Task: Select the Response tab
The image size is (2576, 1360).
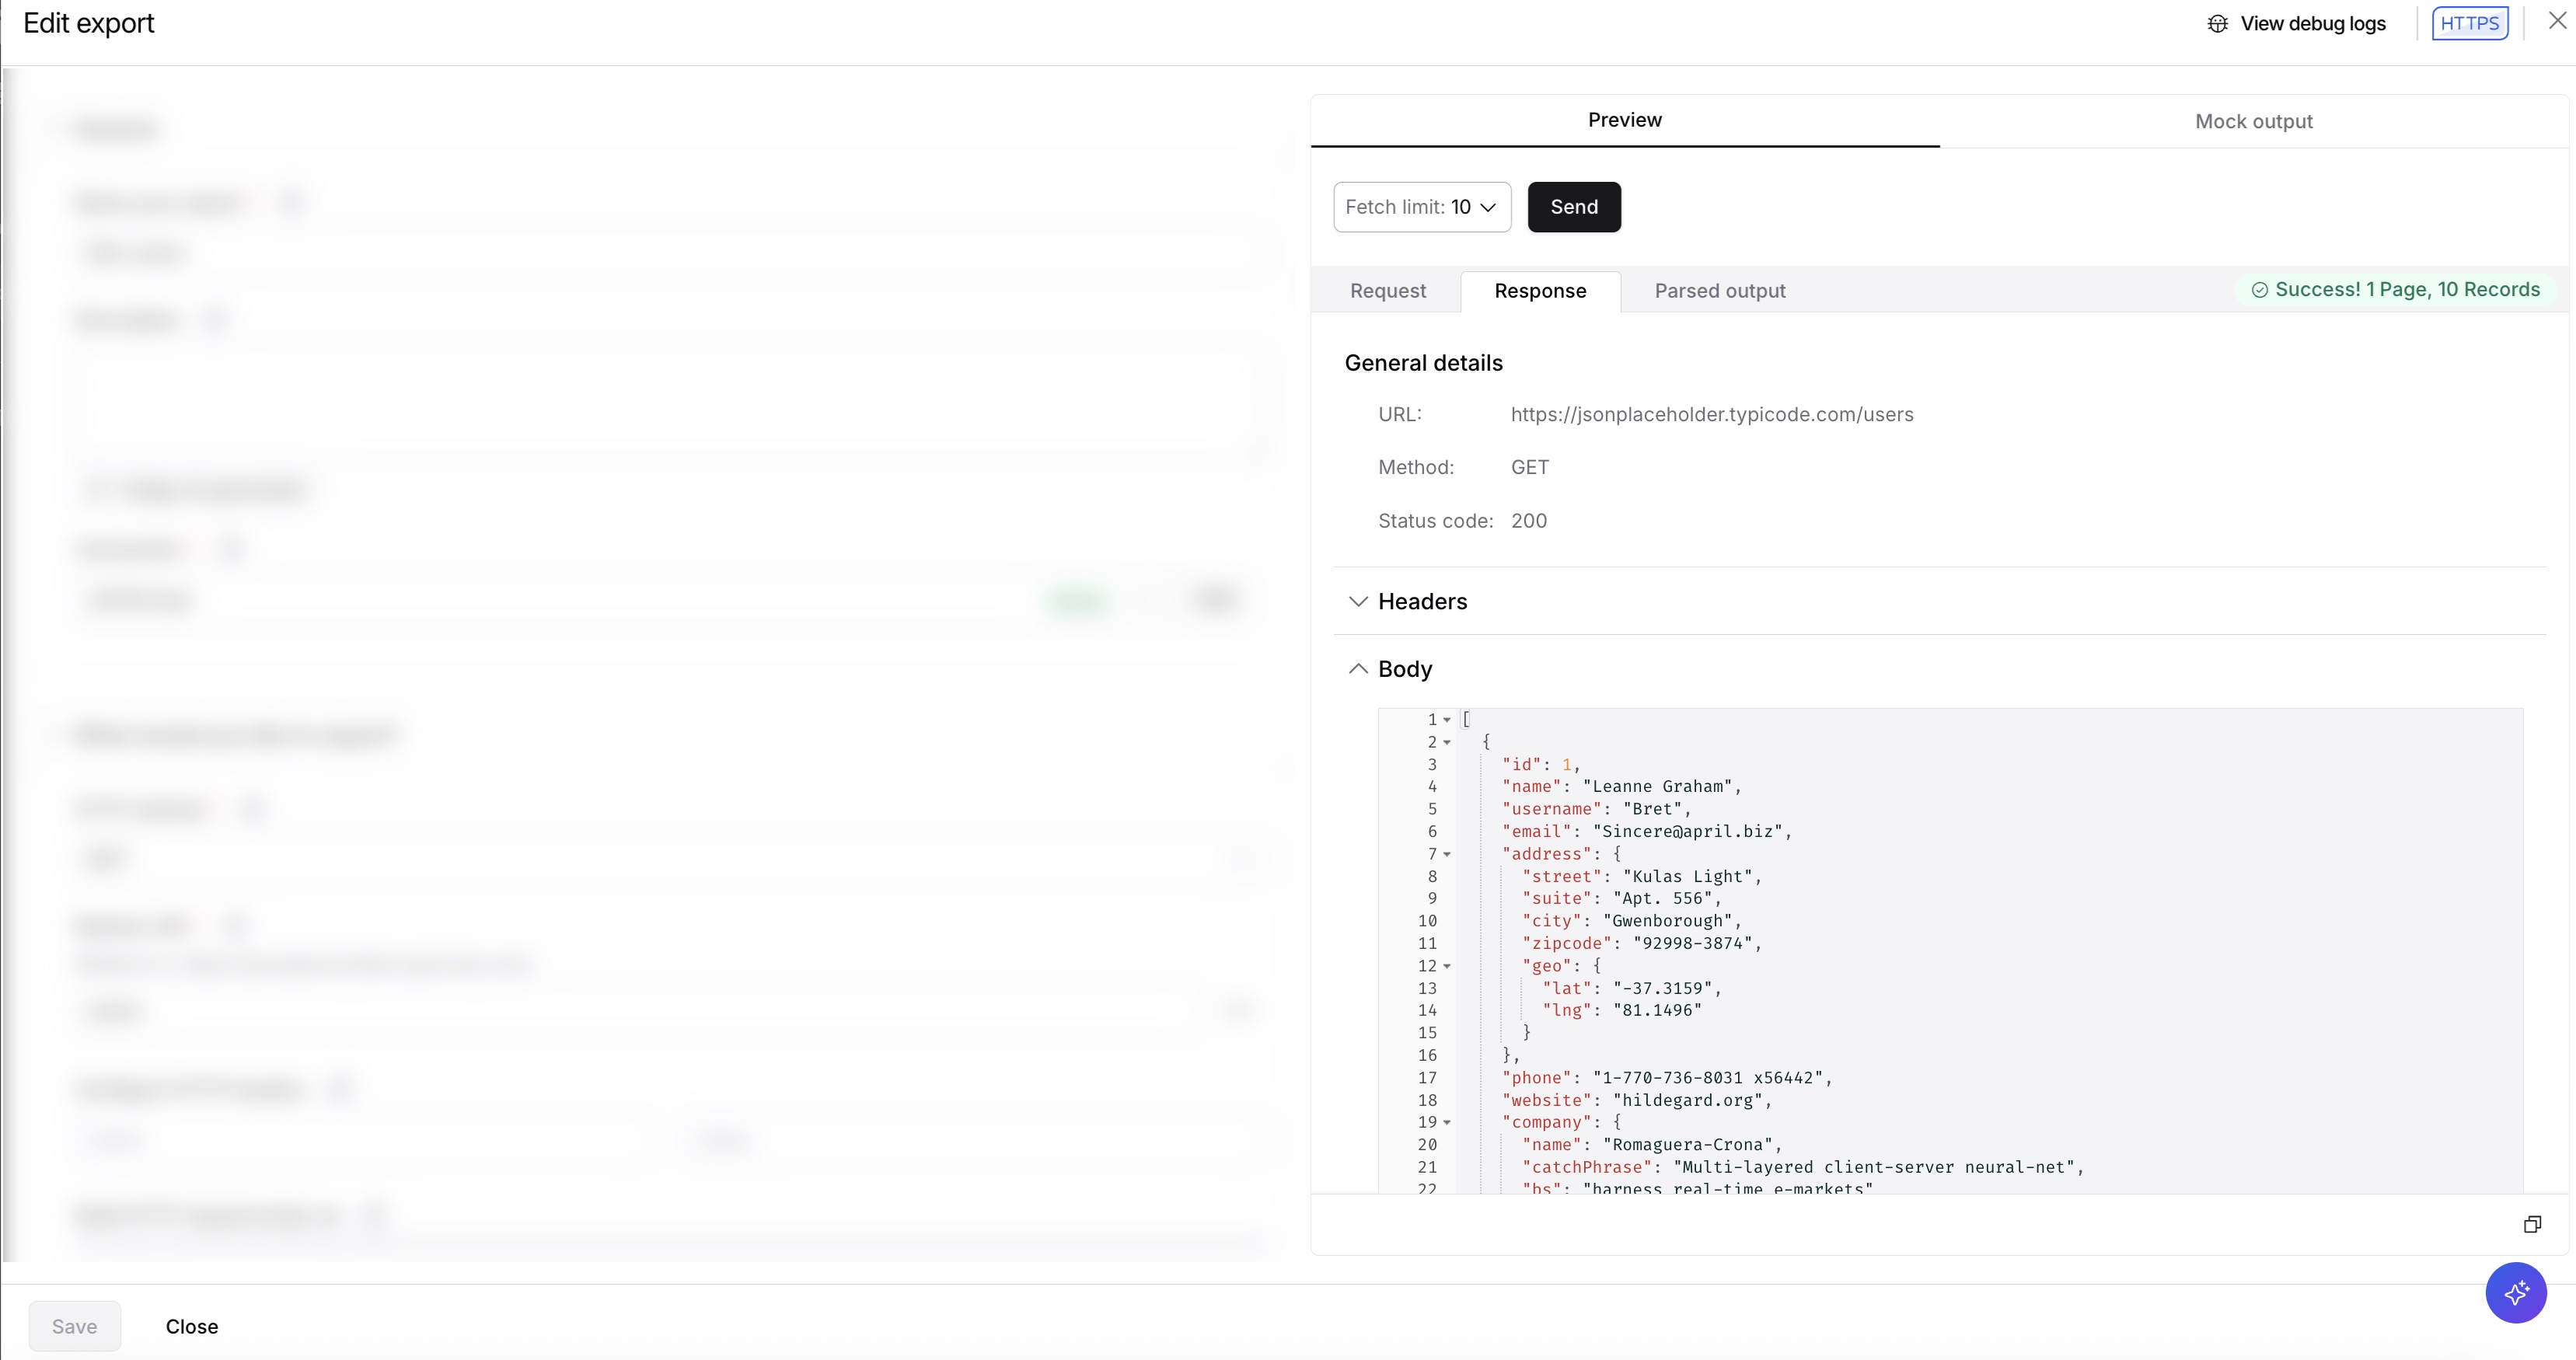Action: 1540,291
